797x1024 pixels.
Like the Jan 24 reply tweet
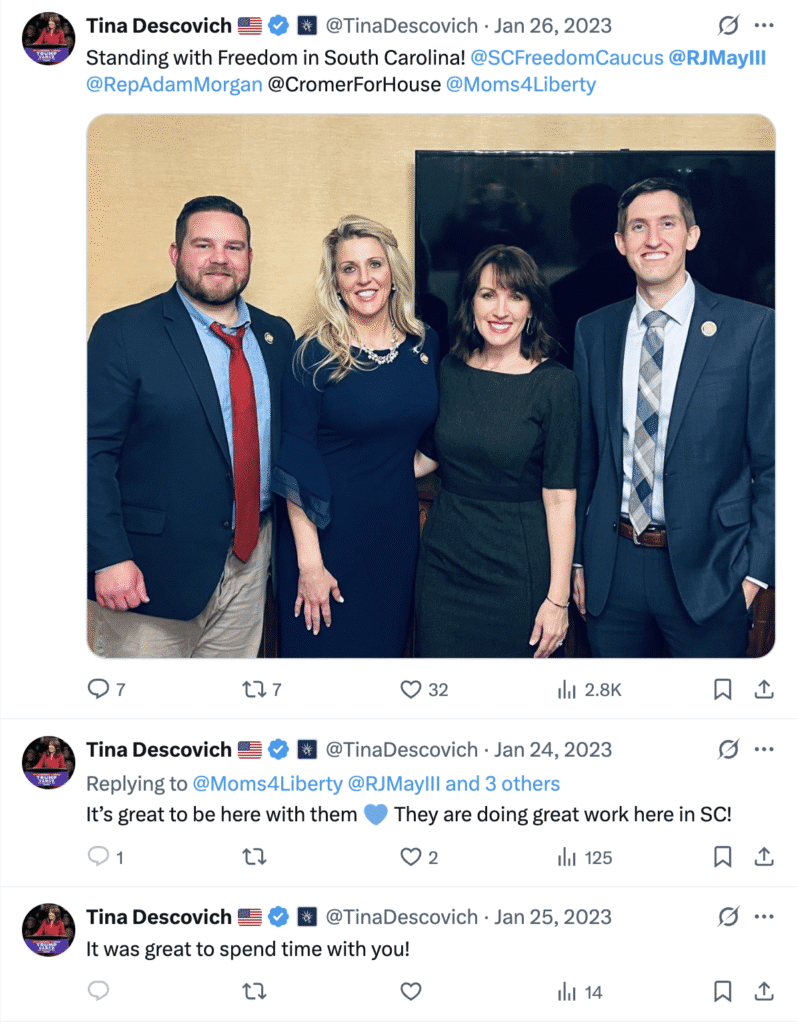pyautogui.click(x=410, y=856)
